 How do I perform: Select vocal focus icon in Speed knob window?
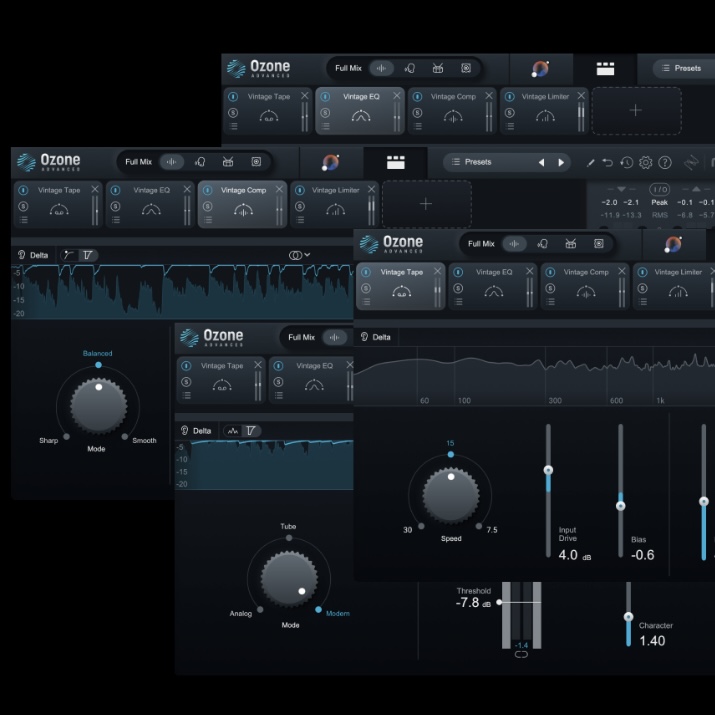click(542, 244)
